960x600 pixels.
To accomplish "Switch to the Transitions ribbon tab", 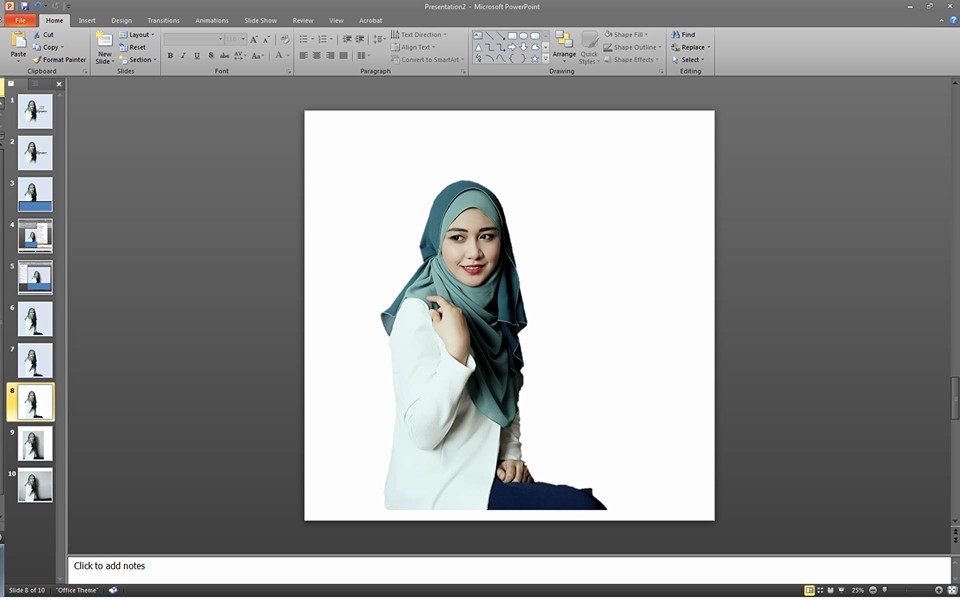I will [163, 20].
